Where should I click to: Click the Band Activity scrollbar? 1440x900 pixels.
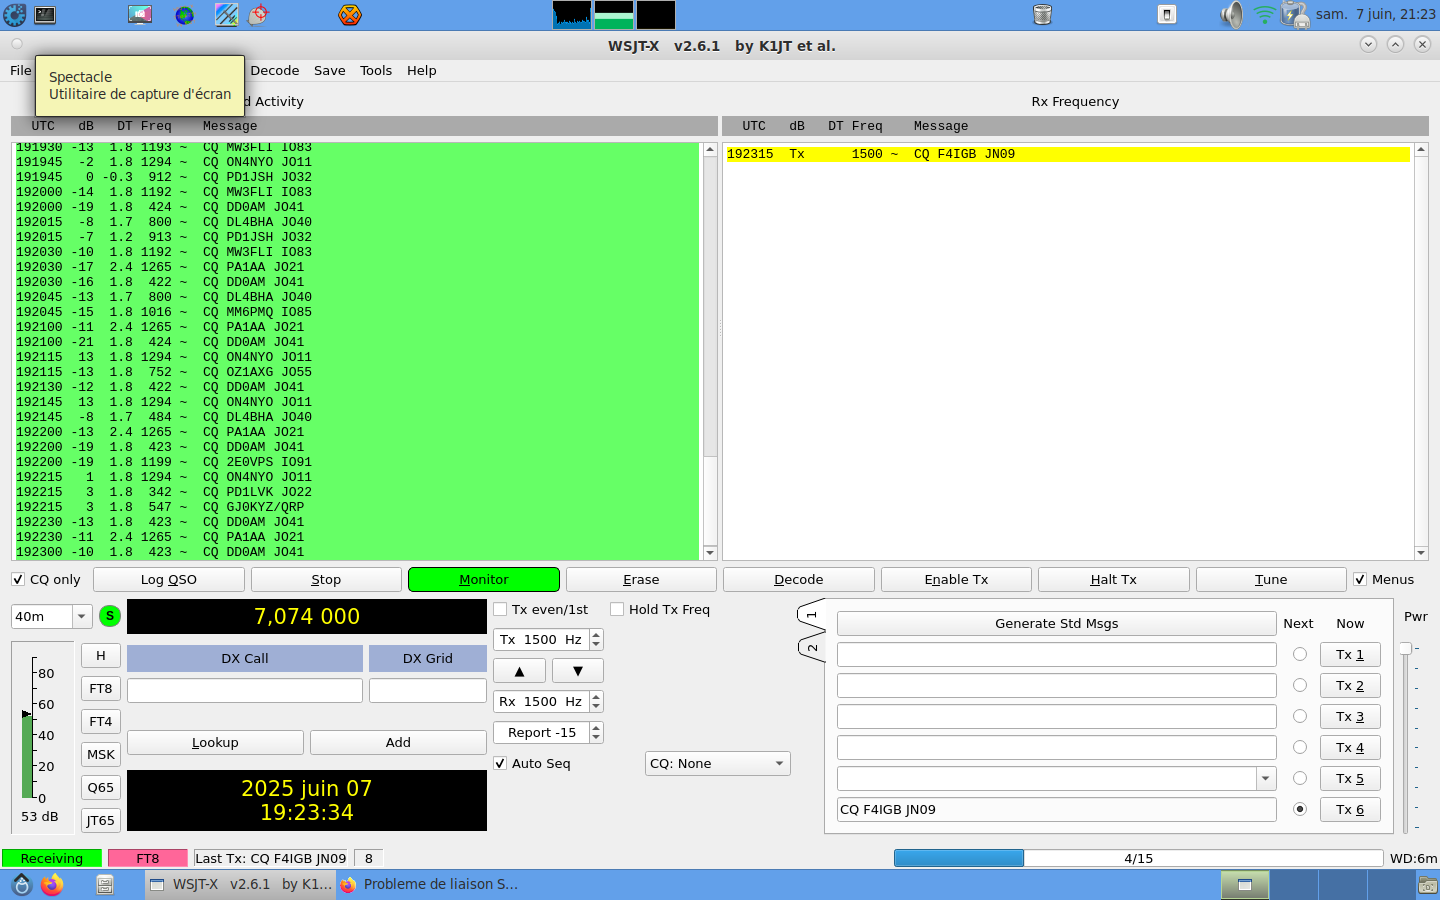(710, 351)
